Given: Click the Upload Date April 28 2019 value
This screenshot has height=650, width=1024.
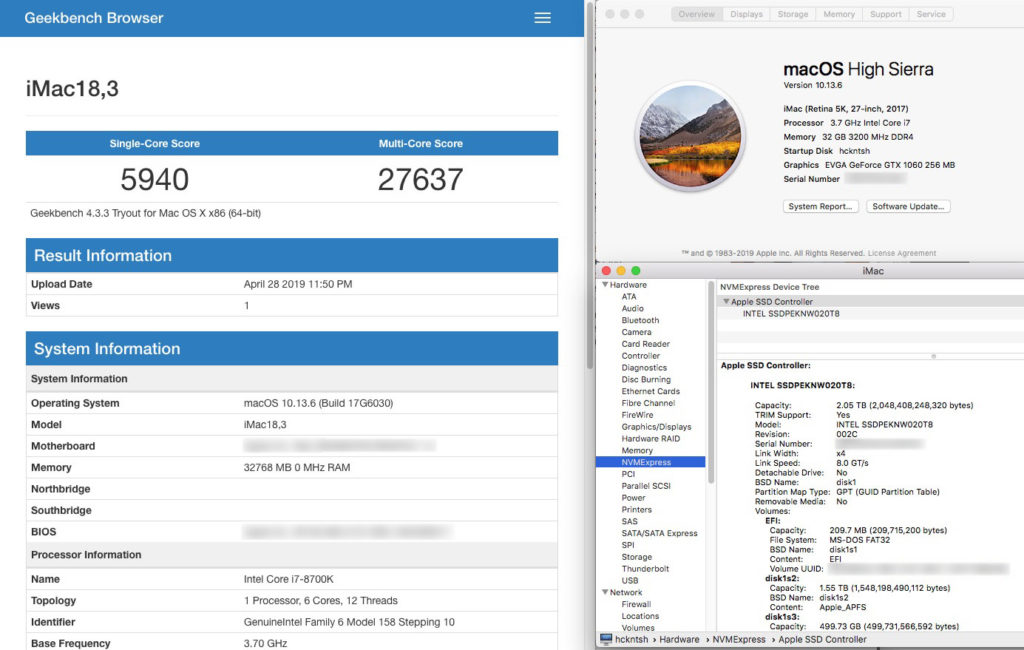Looking at the screenshot, I should (298, 284).
